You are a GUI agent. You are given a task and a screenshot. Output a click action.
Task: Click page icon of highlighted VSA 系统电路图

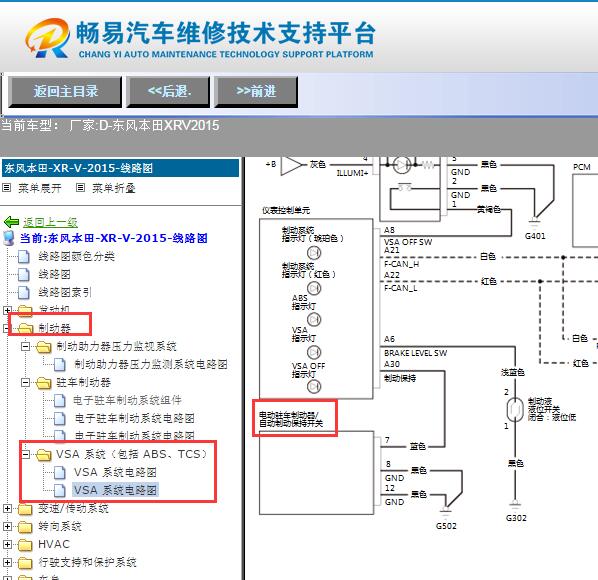click(x=59, y=490)
